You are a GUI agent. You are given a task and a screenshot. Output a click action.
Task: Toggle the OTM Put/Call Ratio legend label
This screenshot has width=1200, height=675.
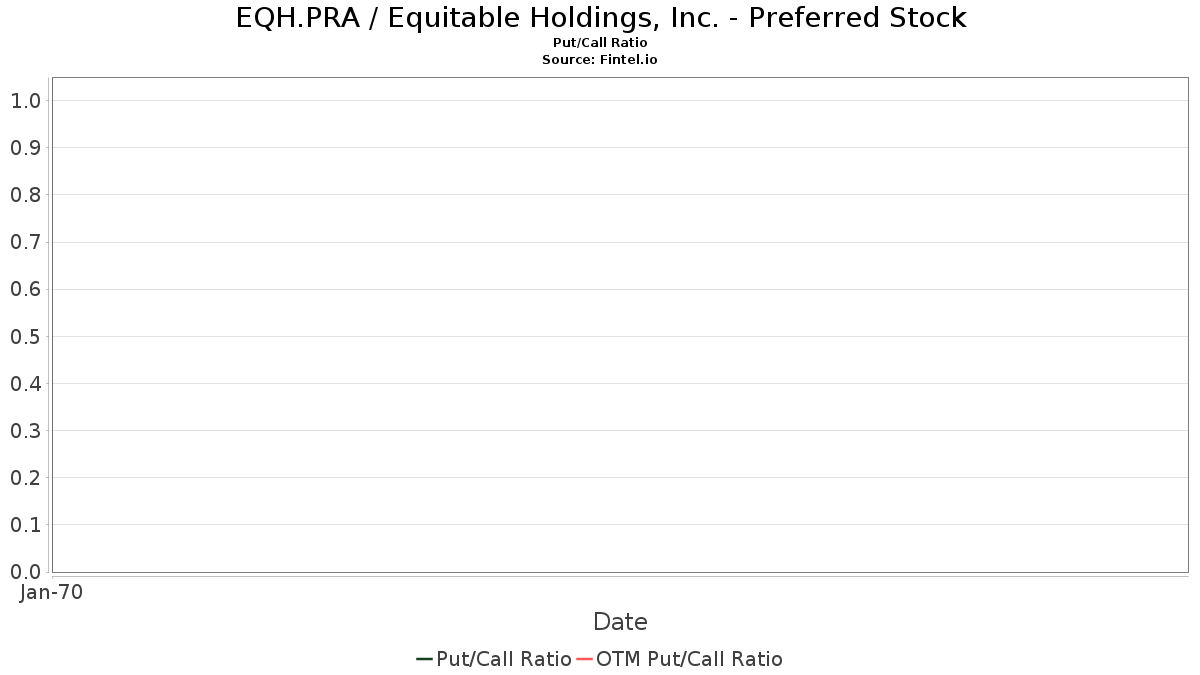click(x=689, y=659)
